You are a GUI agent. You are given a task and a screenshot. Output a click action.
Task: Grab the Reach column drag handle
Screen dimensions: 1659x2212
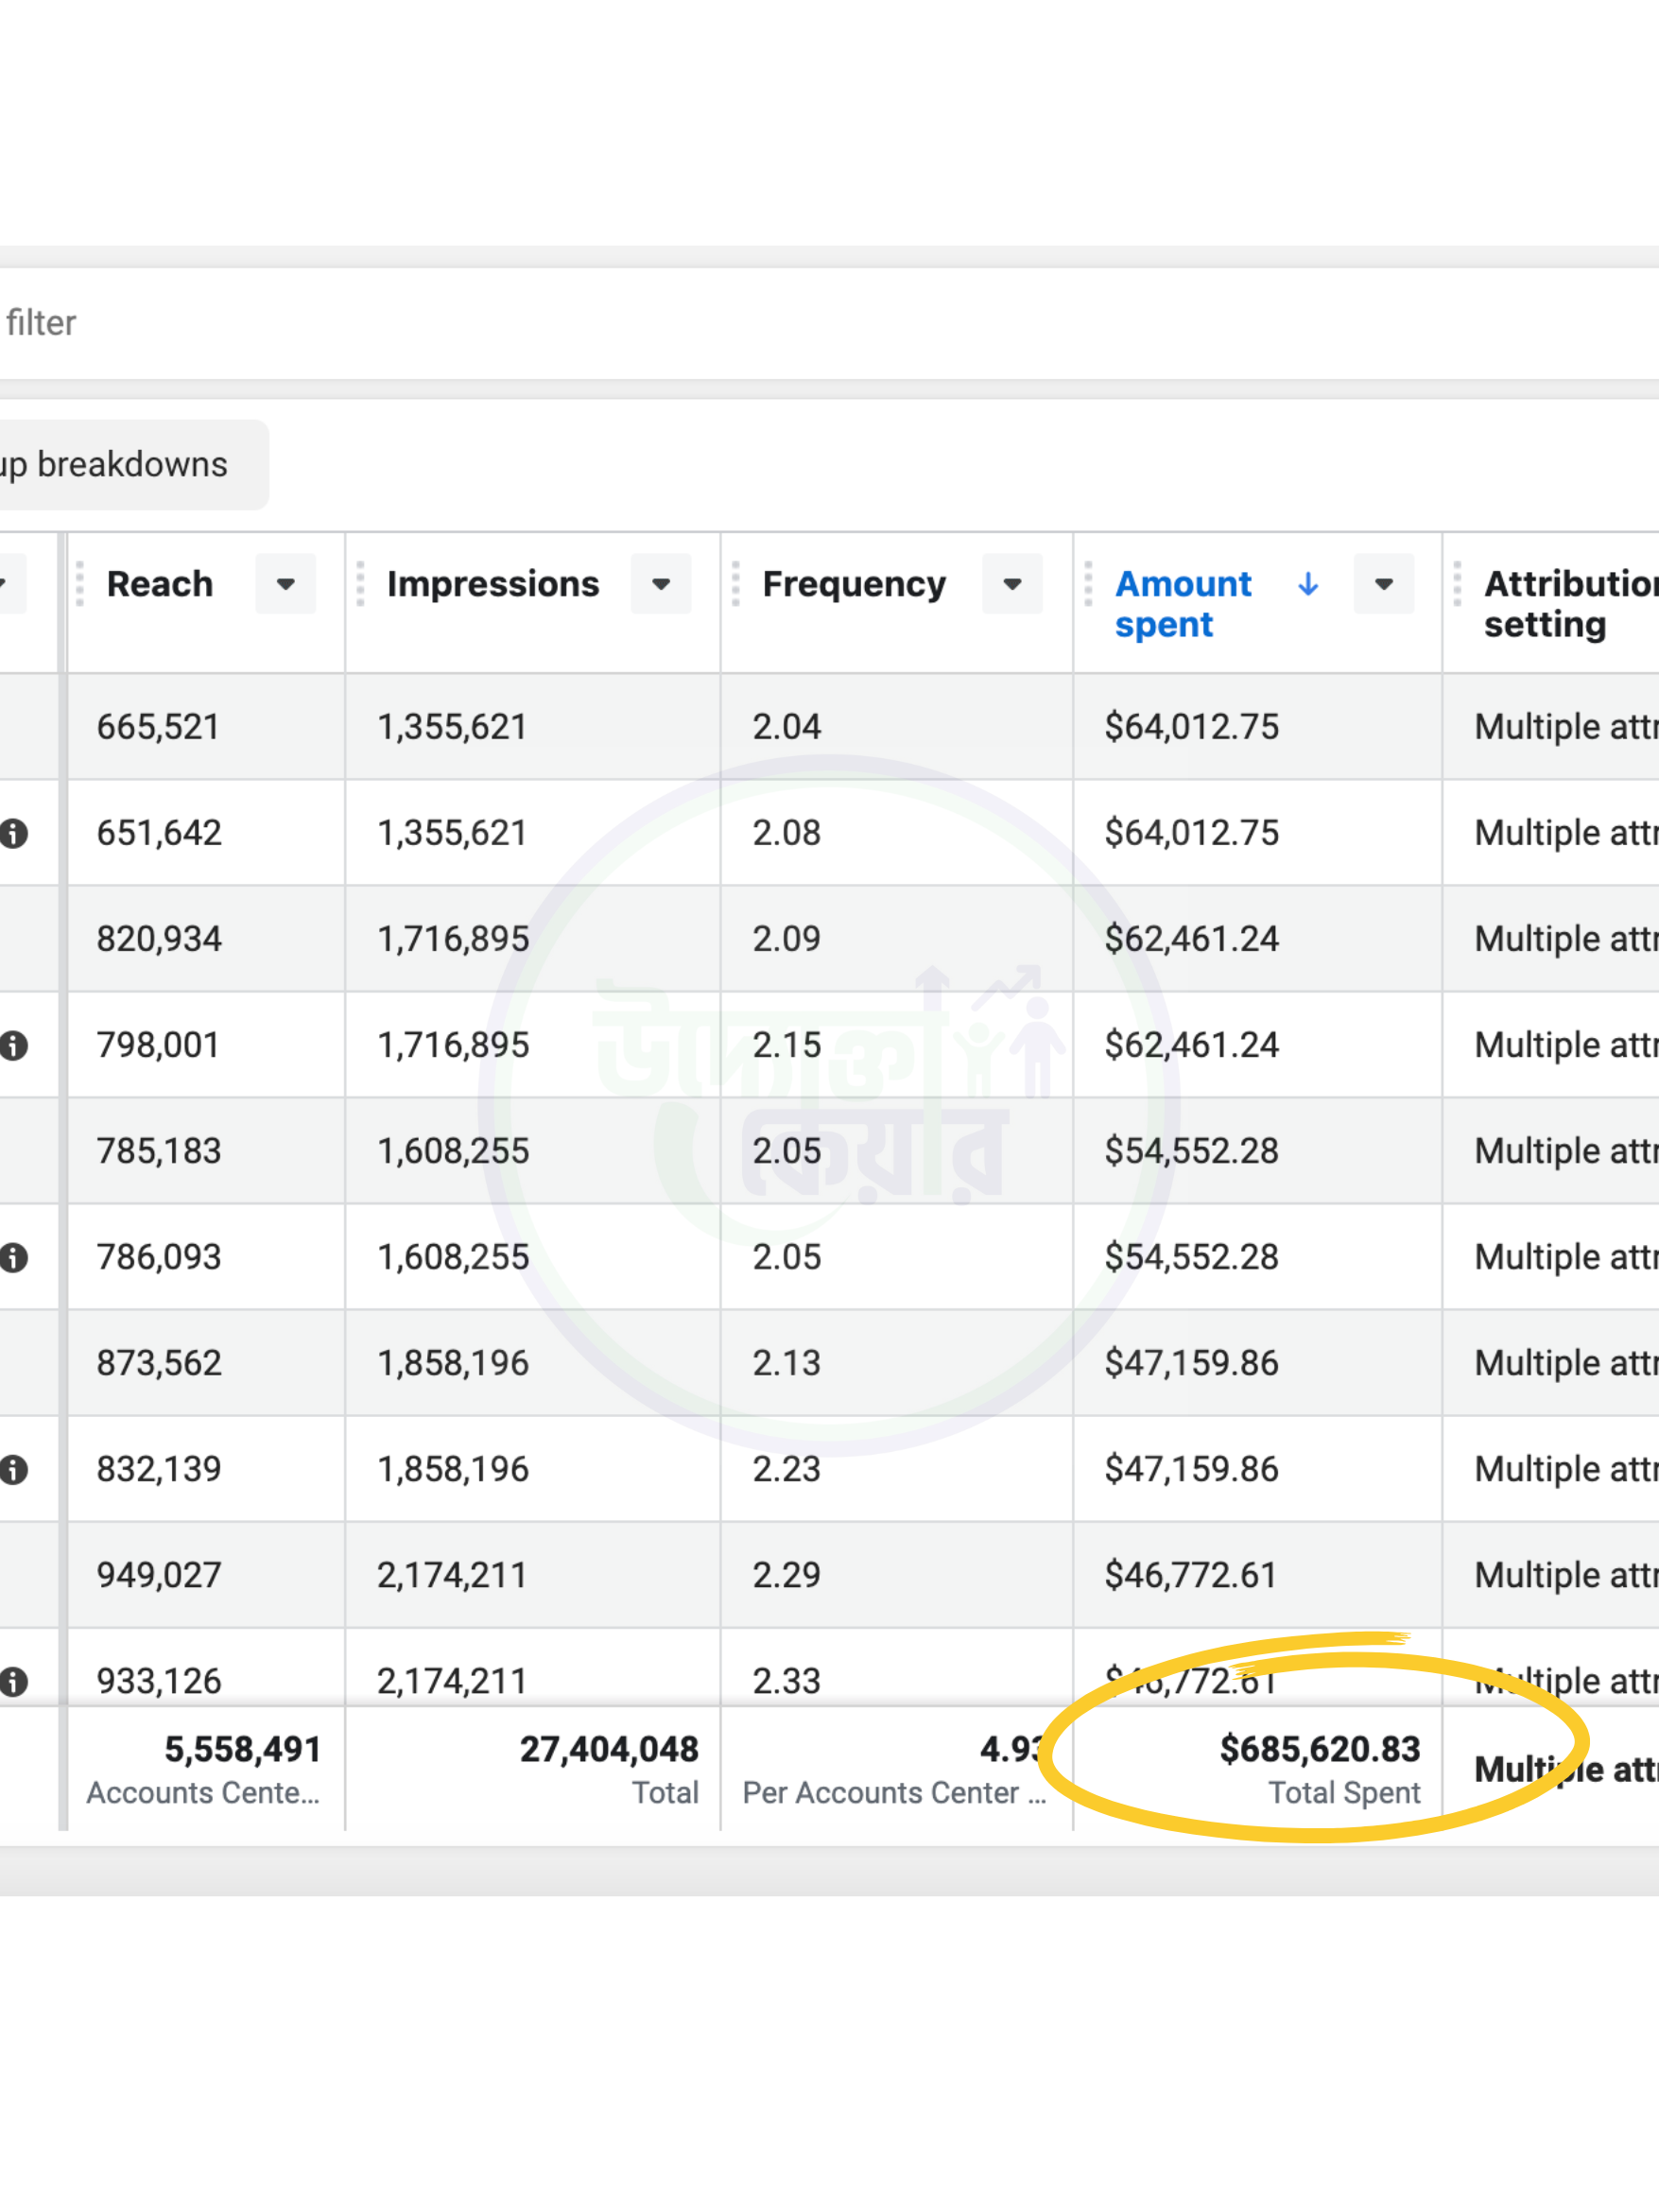(x=80, y=584)
